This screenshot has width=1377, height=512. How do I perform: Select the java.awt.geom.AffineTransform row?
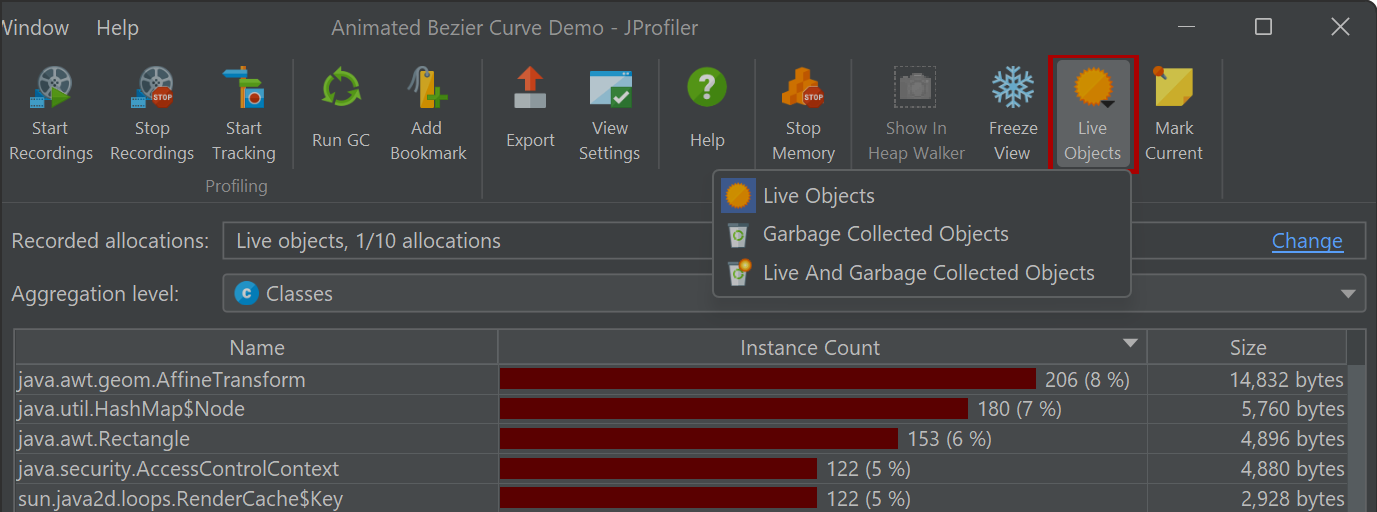click(x=680, y=380)
